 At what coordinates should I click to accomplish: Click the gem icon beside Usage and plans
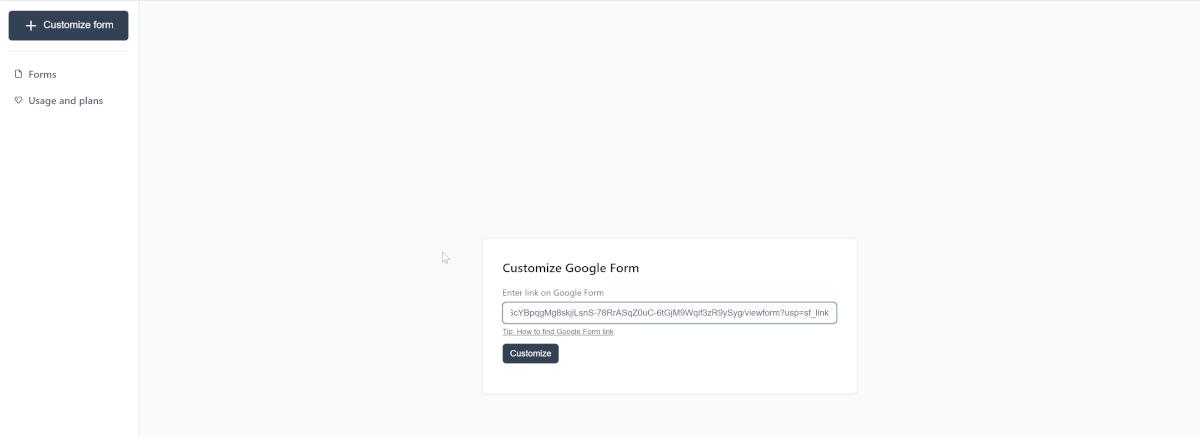[18, 100]
